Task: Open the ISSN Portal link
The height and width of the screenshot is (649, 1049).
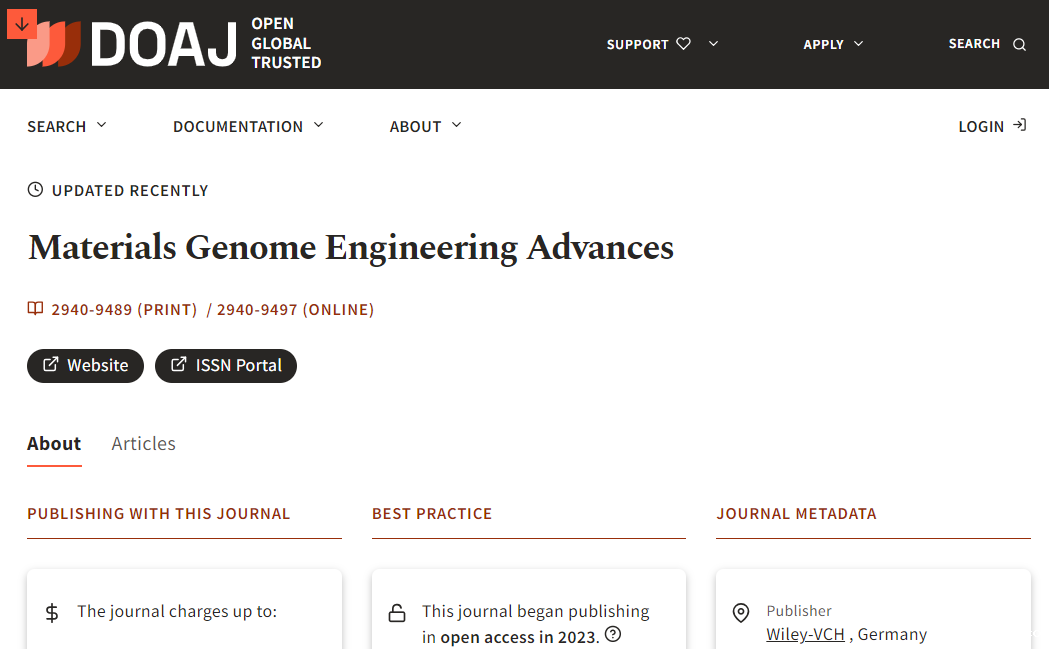Action: coord(226,365)
